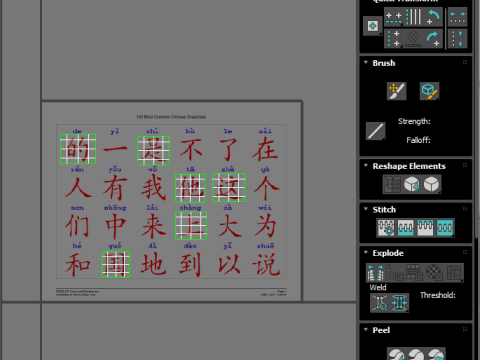Click the Relax Custom cube icon
The width and height of the screenshot is (480, 360).
coord(432,184)
